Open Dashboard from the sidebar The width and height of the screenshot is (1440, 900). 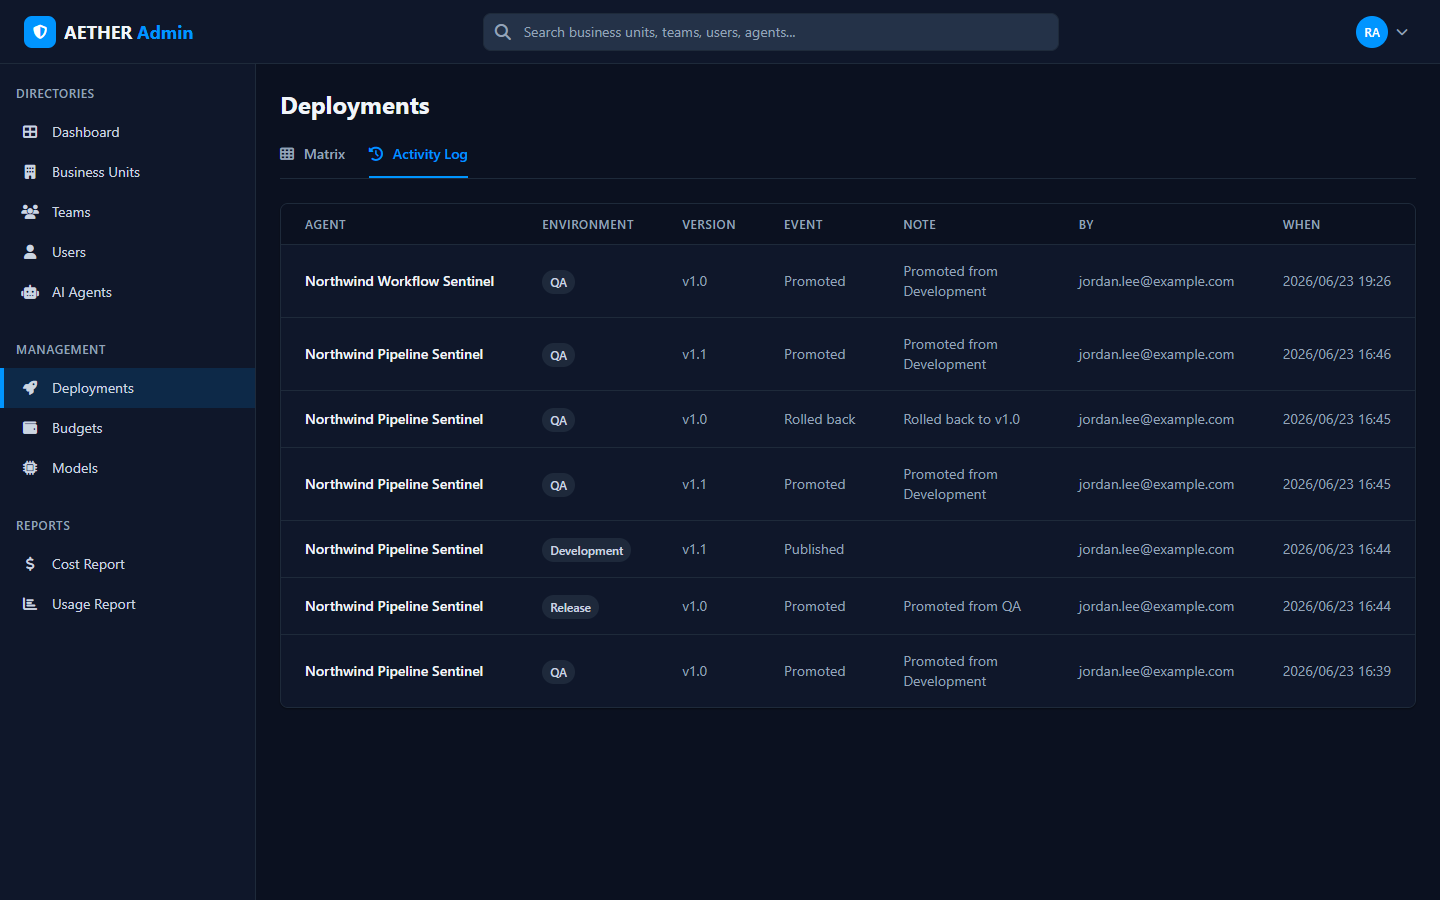[x=128, y=132]
